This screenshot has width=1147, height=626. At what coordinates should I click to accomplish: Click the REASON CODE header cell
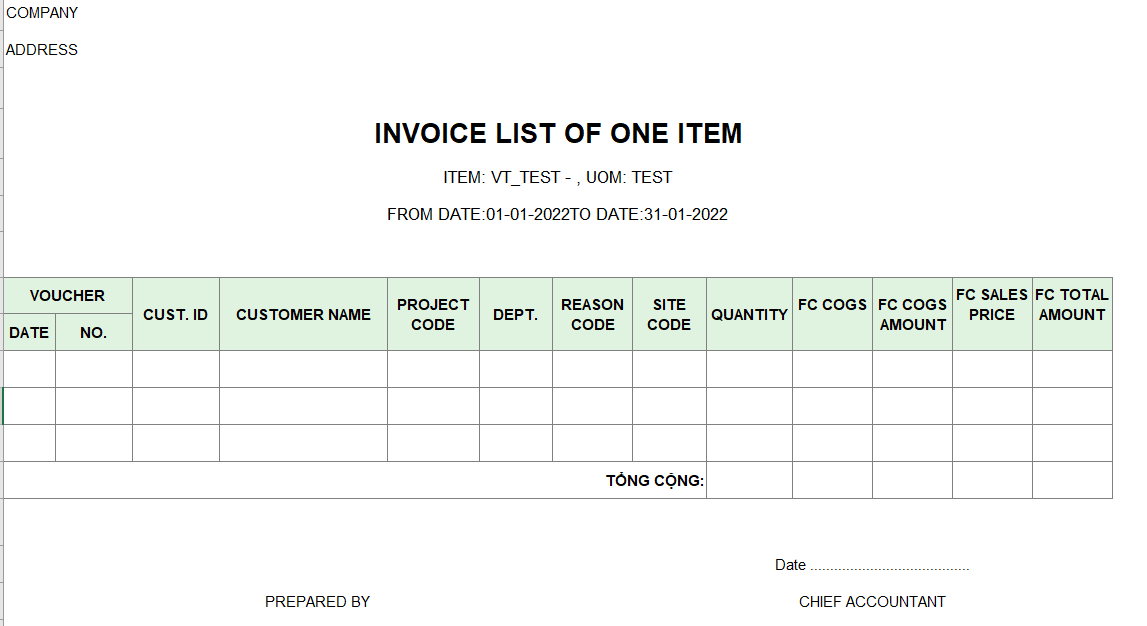[593, 314]
